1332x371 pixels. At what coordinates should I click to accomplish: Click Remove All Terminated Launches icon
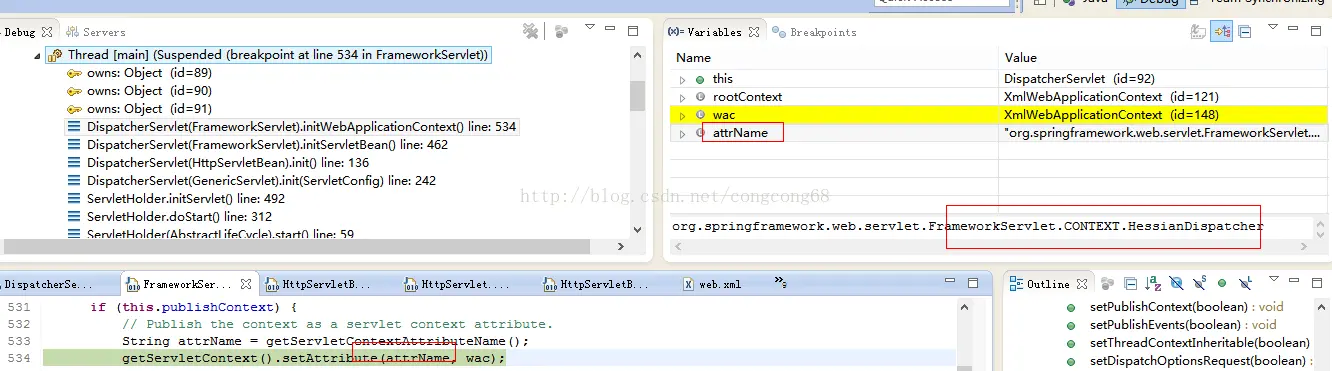(530, 32)
